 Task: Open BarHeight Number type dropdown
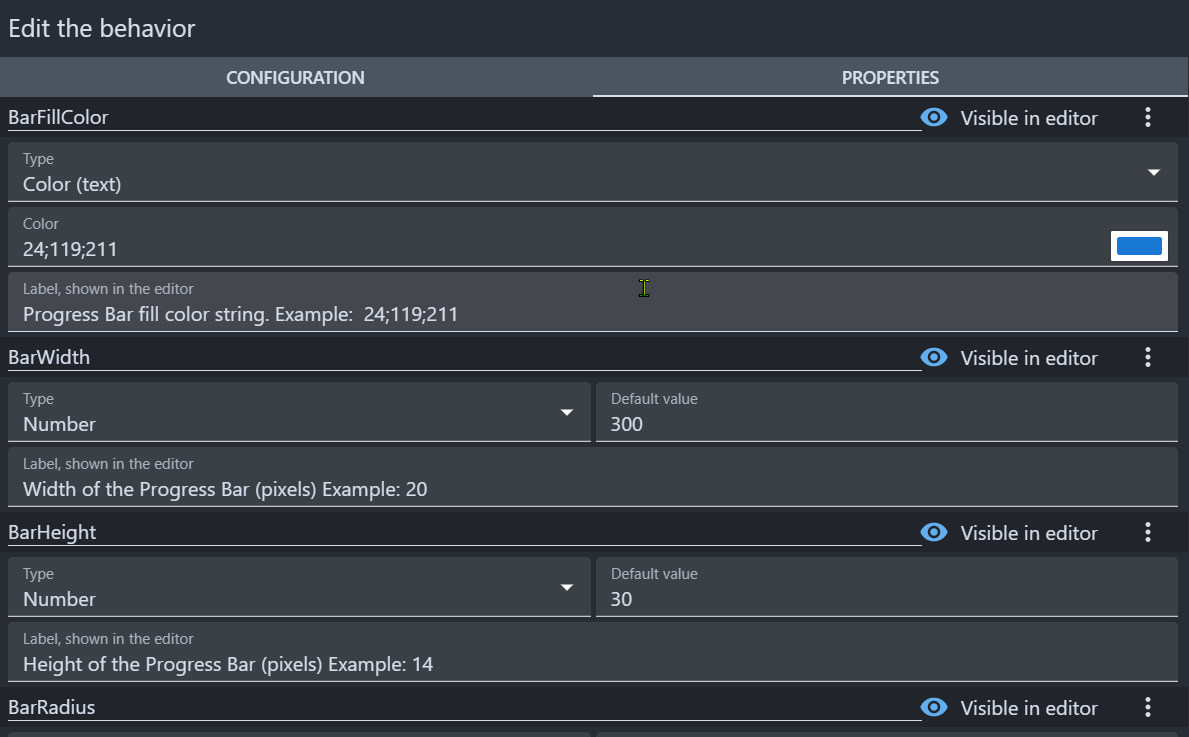tap(567, 588)
